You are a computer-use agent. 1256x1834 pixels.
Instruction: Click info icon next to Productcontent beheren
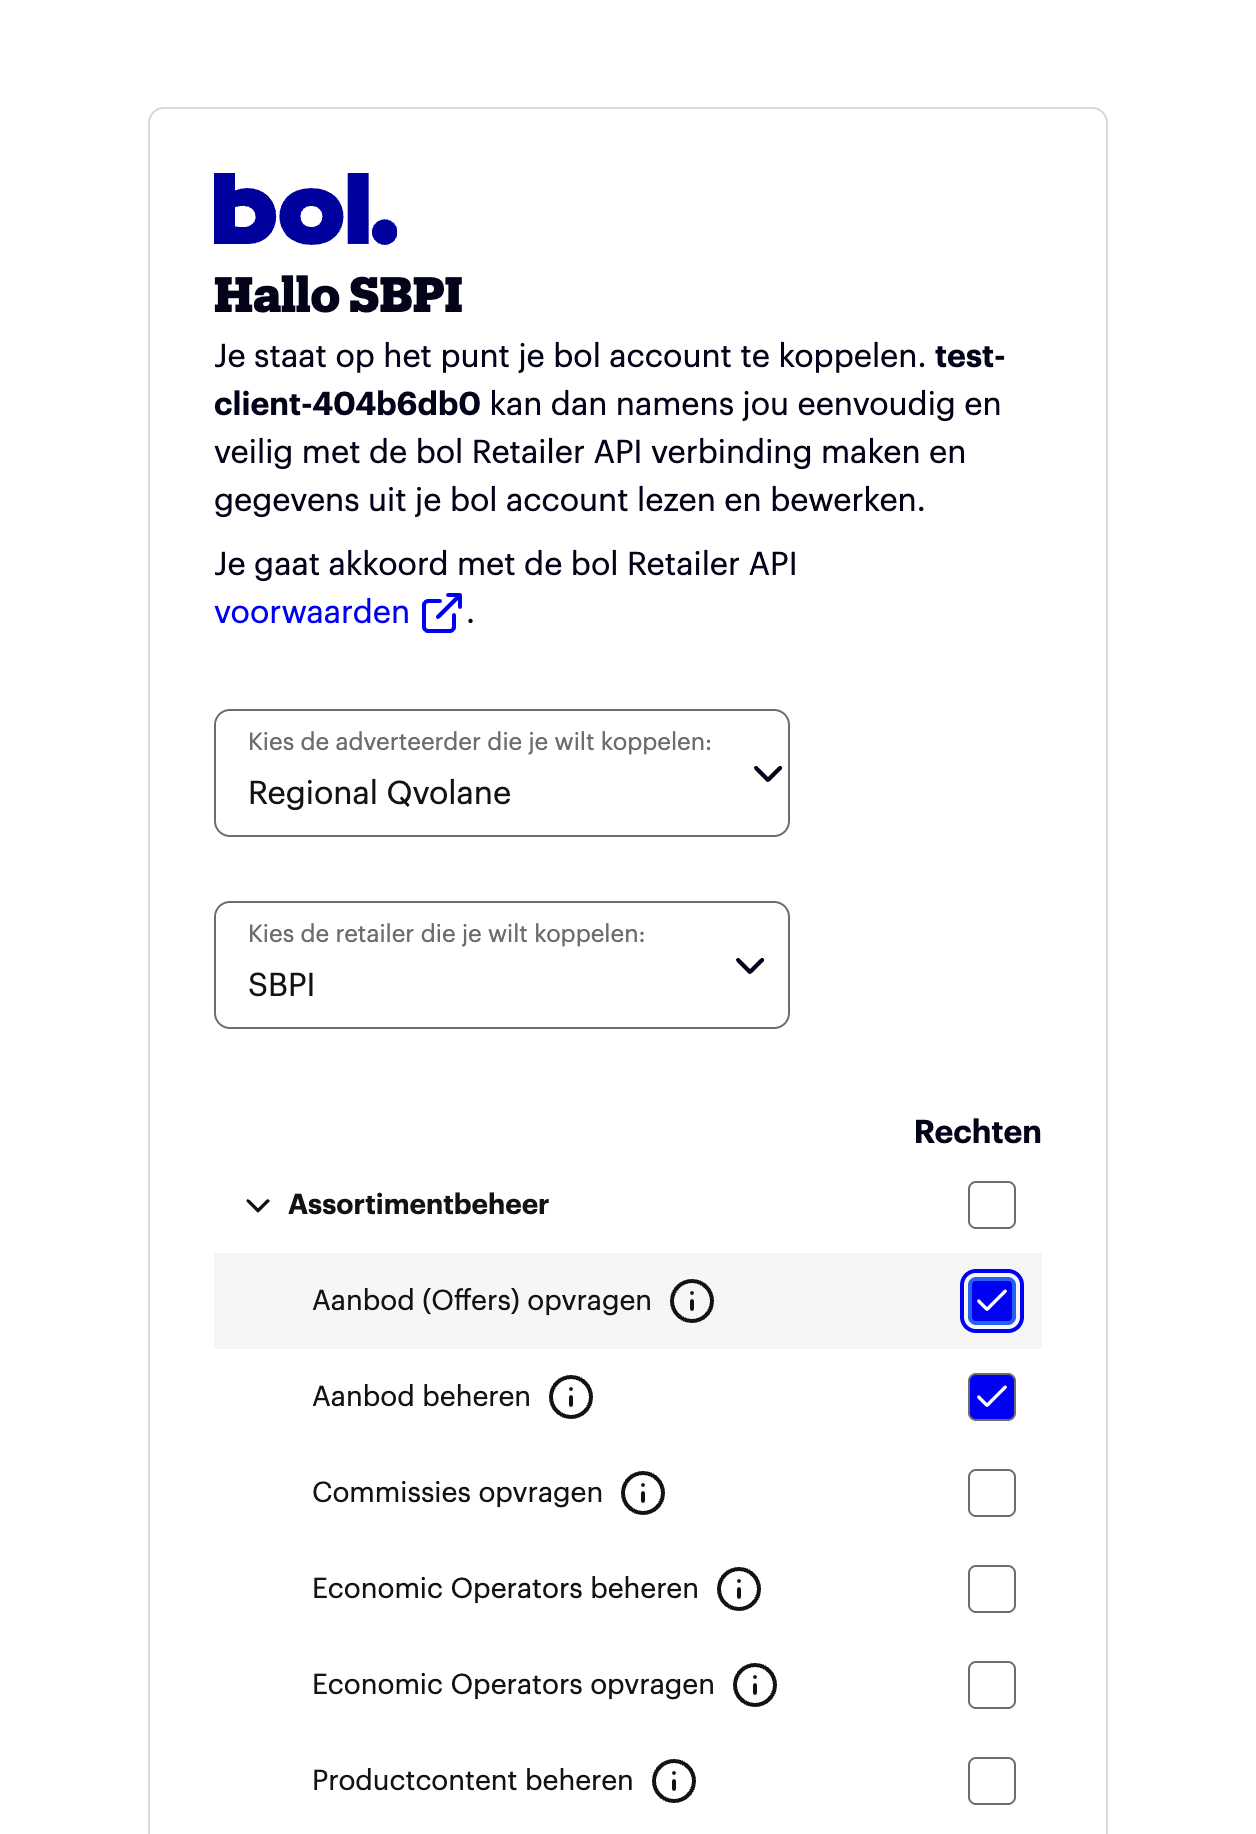(x=674, y=1781)
